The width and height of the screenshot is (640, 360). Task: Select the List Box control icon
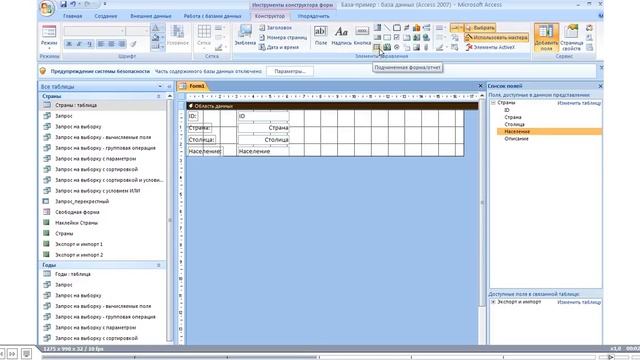point(377,38)
